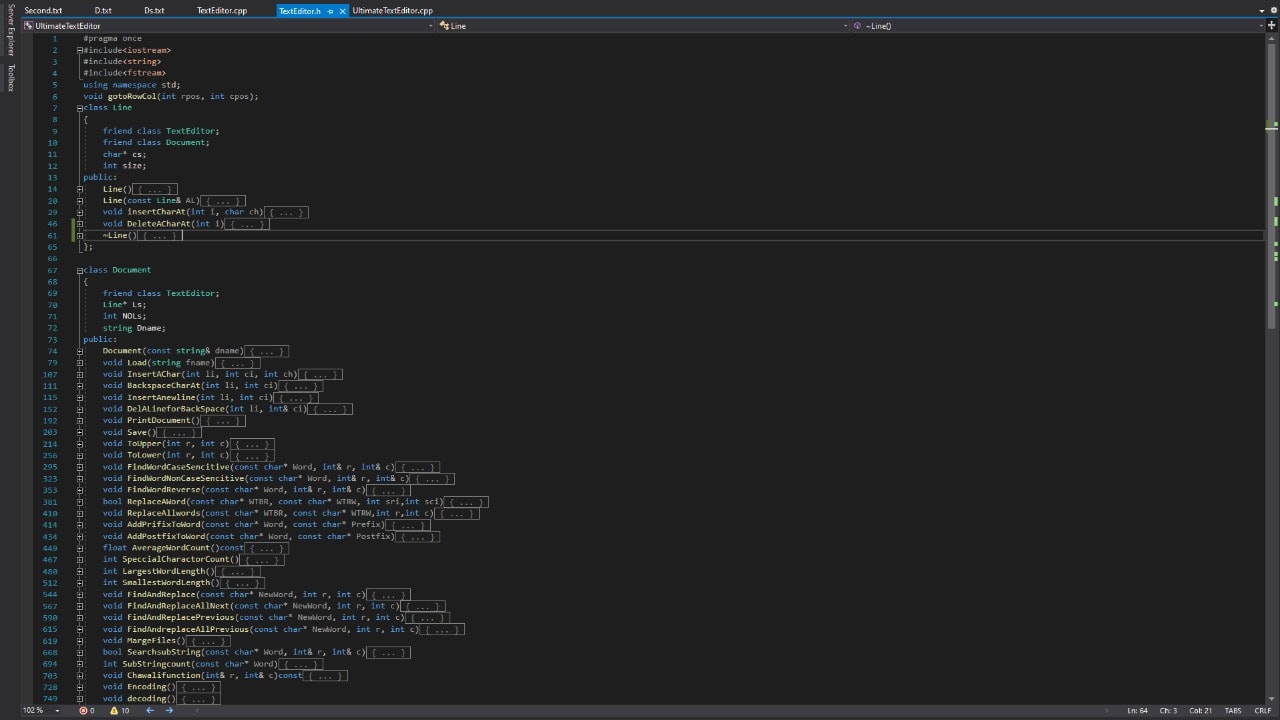This screenshot has height=720, width=1280.
Task: Switch to UltimateTextEditor.cpp tab
Action: pyautogui.click(x=393, y=11)
